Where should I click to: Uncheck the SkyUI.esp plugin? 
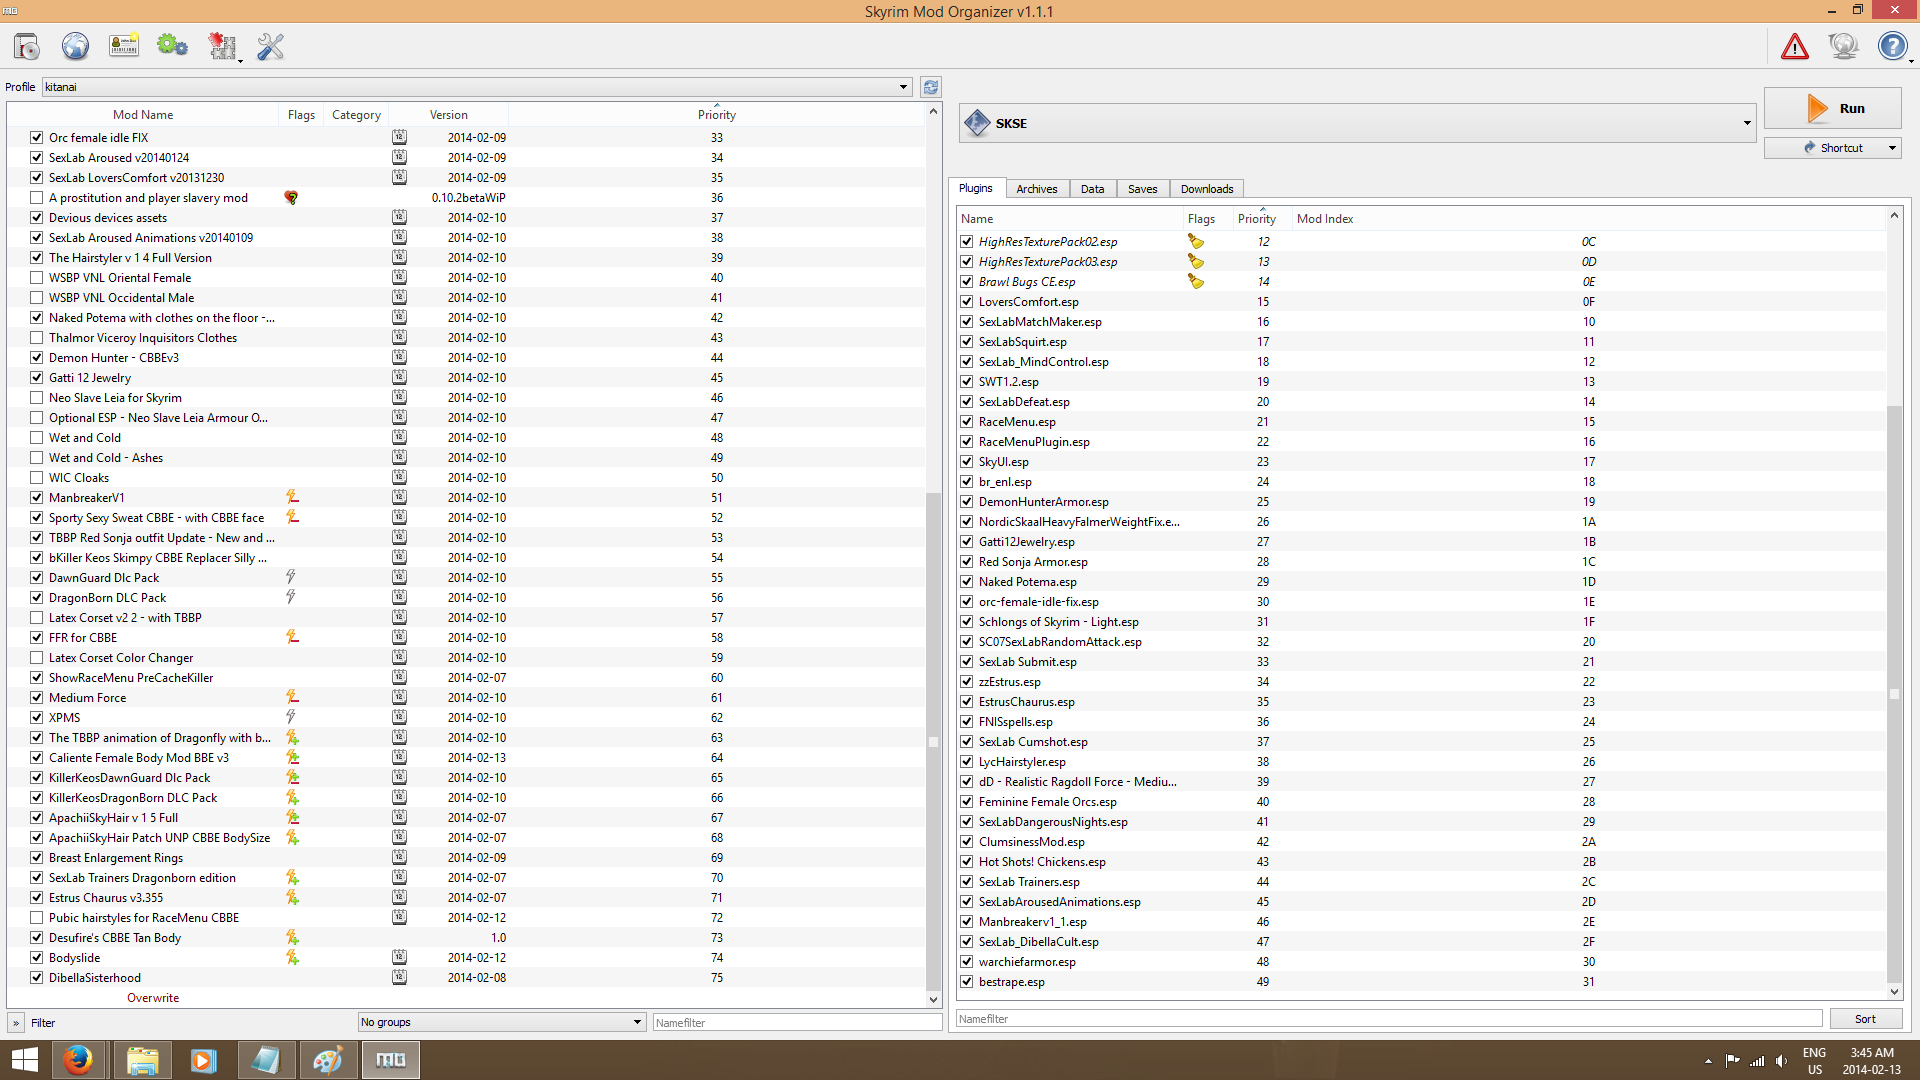pyautogui.click(x=967, y=462)
